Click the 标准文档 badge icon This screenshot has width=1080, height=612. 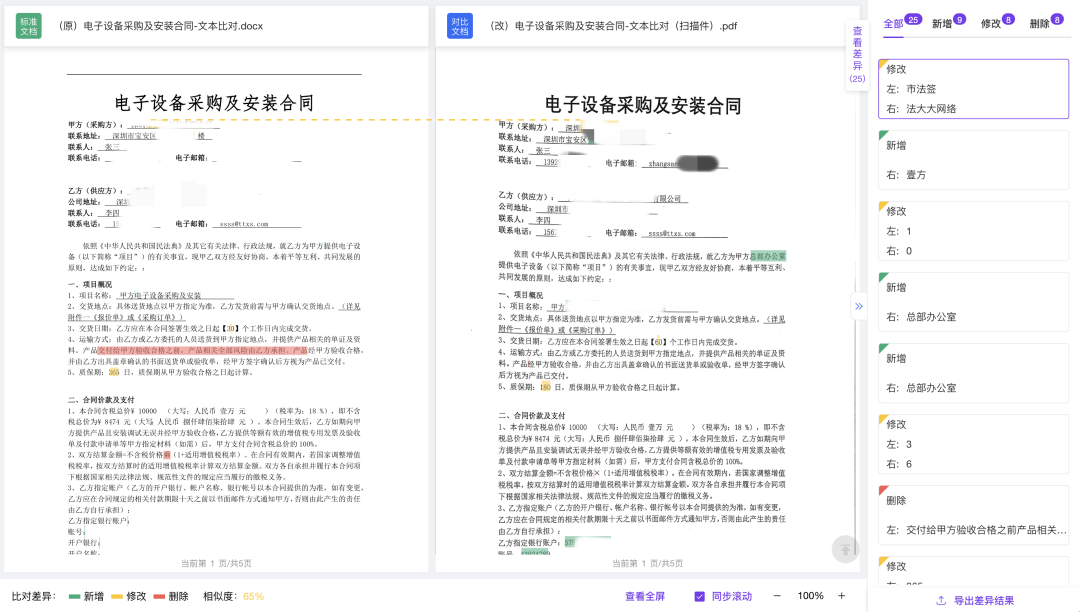click(27, 27)
